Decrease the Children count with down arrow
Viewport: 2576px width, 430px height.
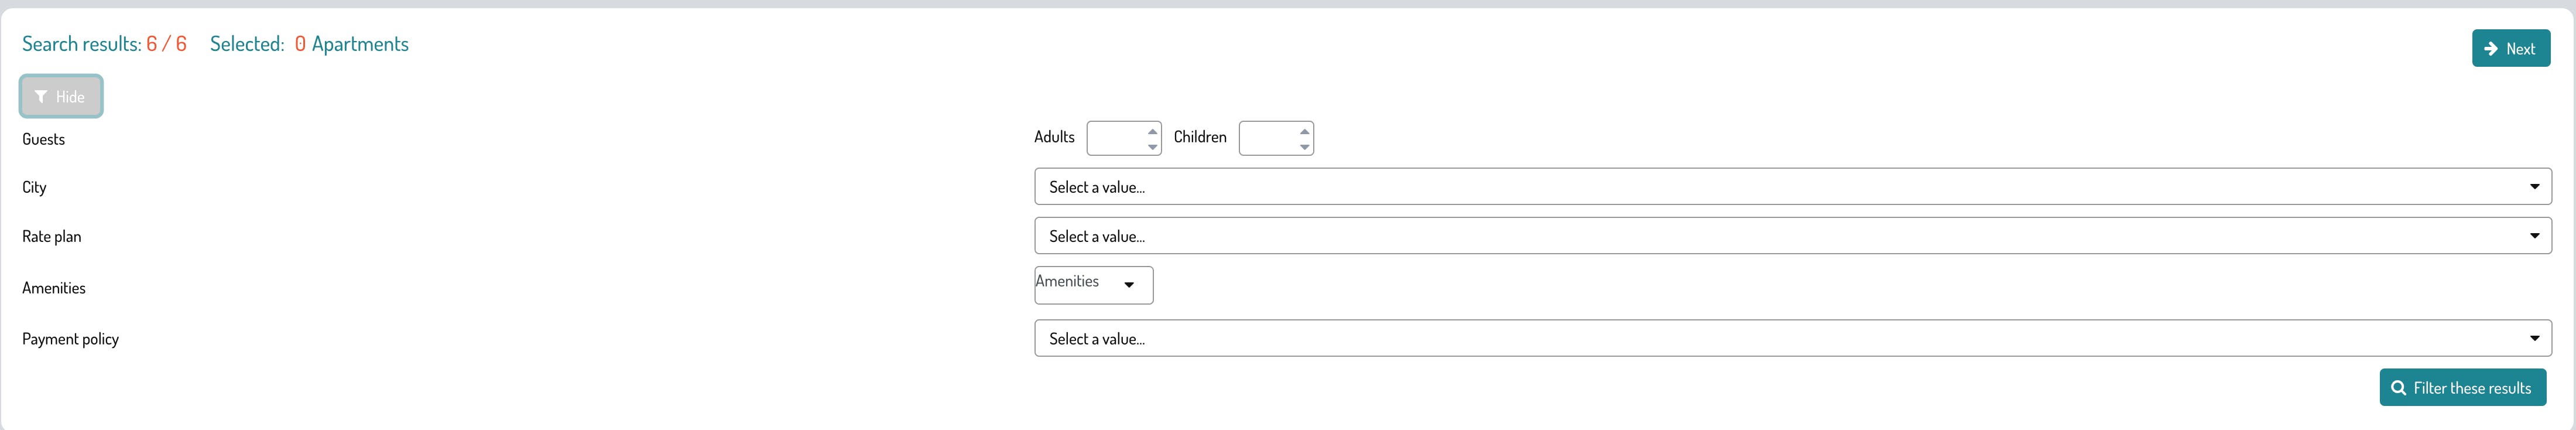[x=1304, y=147]
